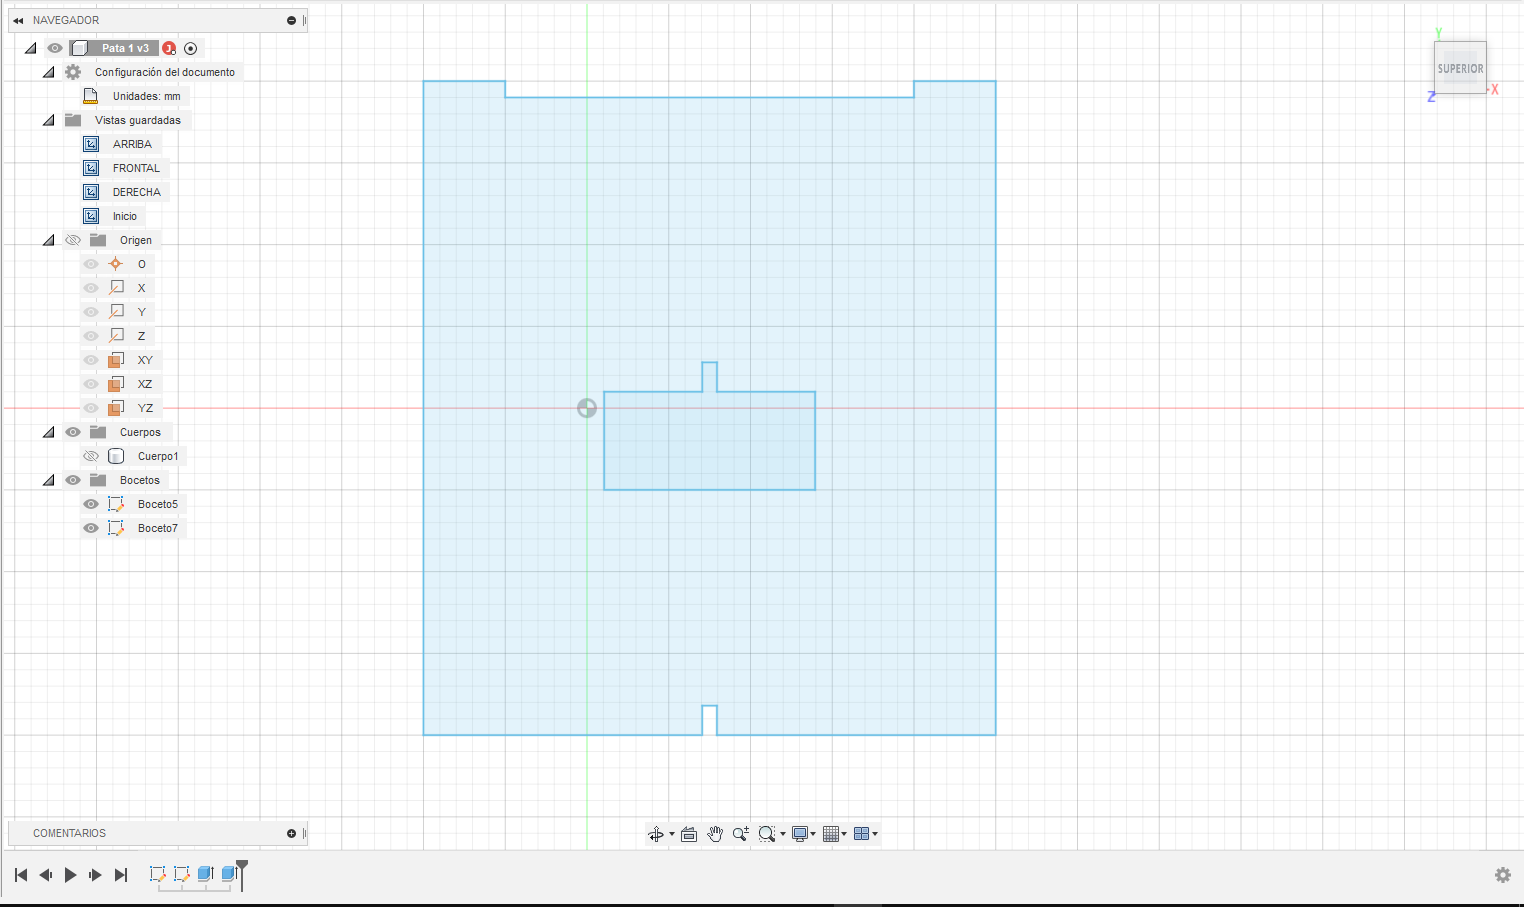The width and height of the screenshot is (1524, 907).
Task: Hide the Boceto5 sketch
Action: coord(91,504)
